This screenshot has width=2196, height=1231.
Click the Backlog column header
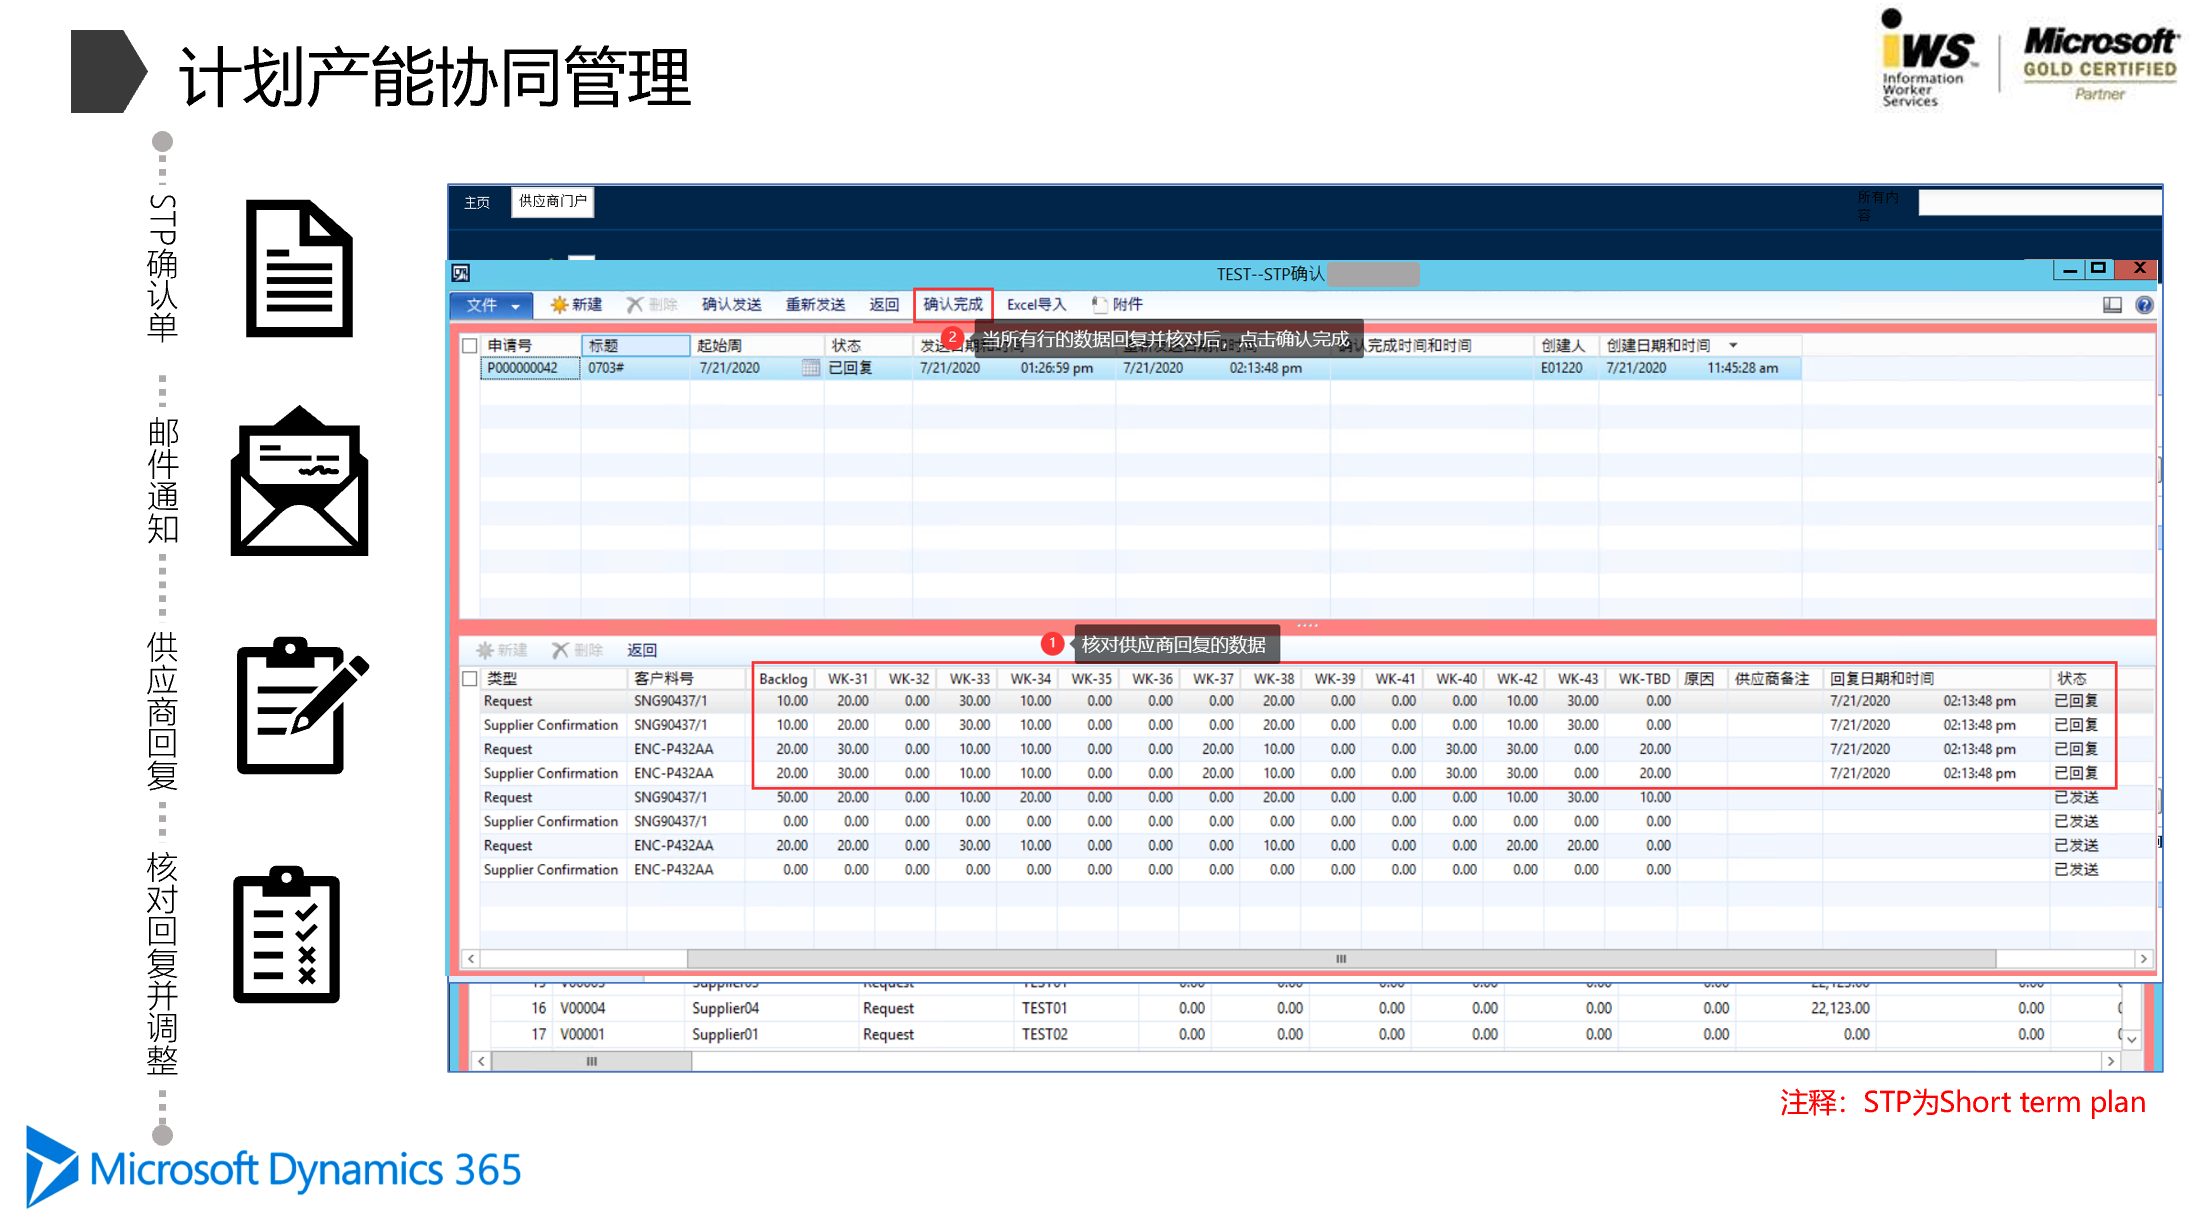click(x=783, y=679)
